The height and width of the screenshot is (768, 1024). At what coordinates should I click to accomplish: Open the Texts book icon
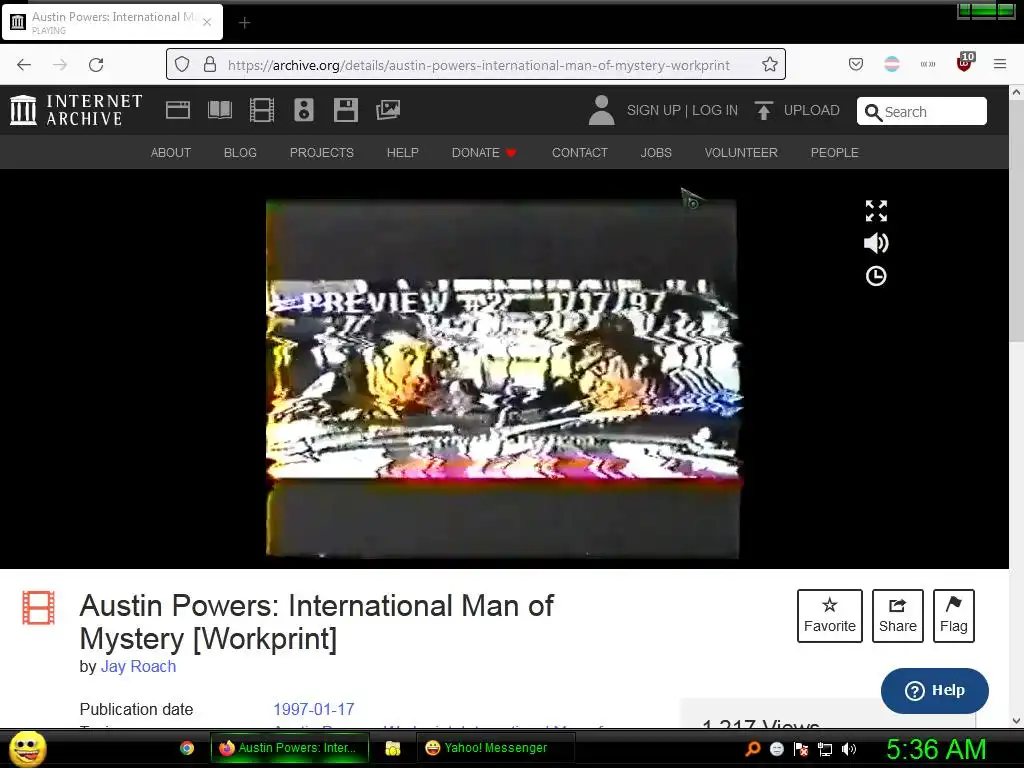click(220, 110)
